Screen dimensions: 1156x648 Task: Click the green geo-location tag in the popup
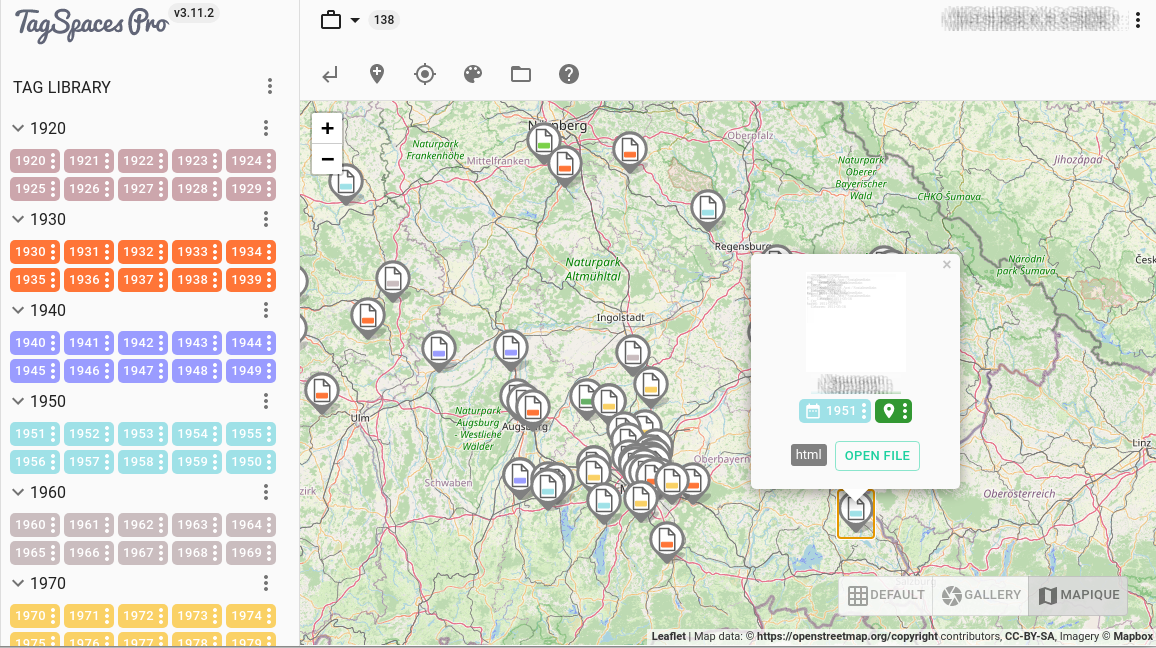[x=886, y=410]
